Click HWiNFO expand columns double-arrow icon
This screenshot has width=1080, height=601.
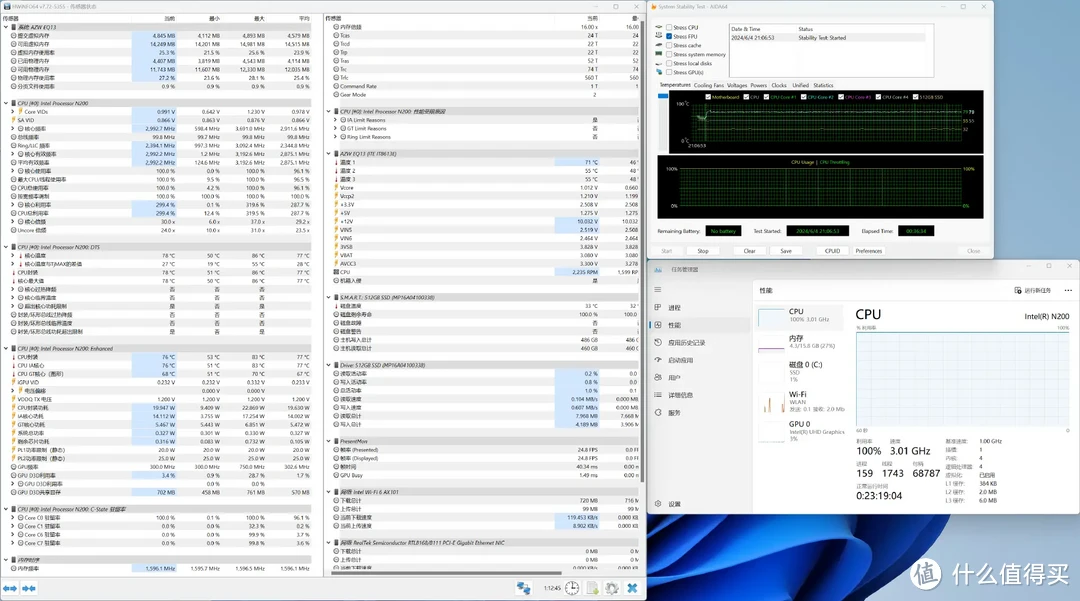point(10,589)
